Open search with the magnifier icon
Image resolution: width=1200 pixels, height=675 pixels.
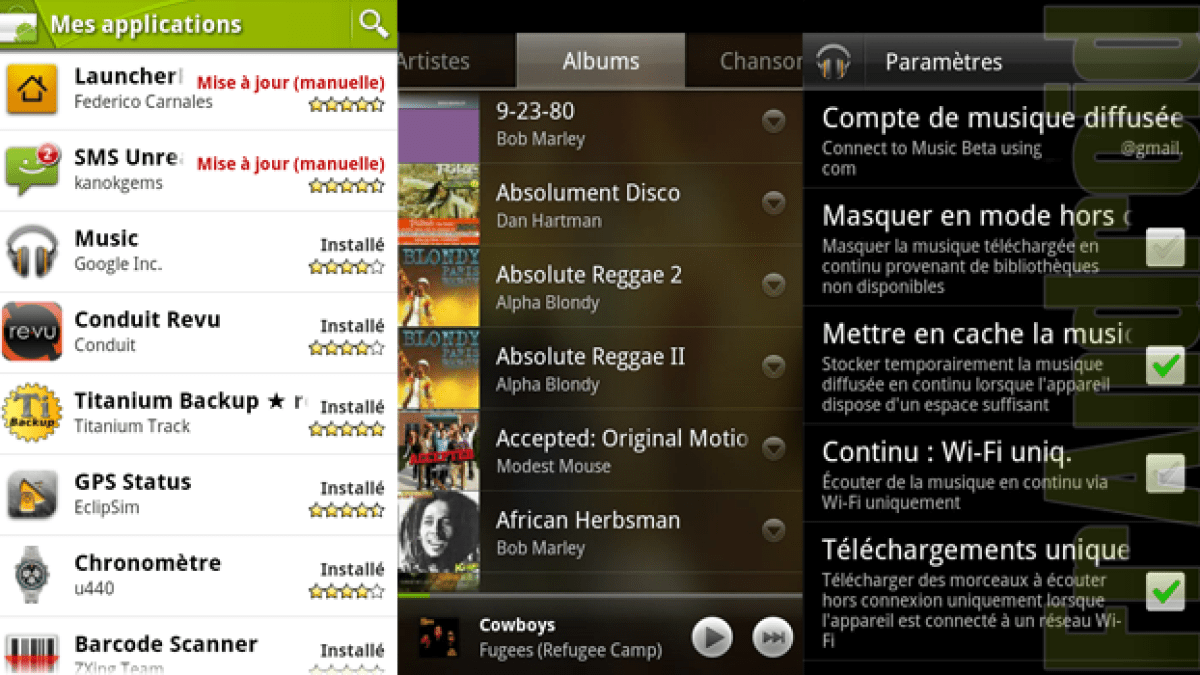(x=374, y=23)
